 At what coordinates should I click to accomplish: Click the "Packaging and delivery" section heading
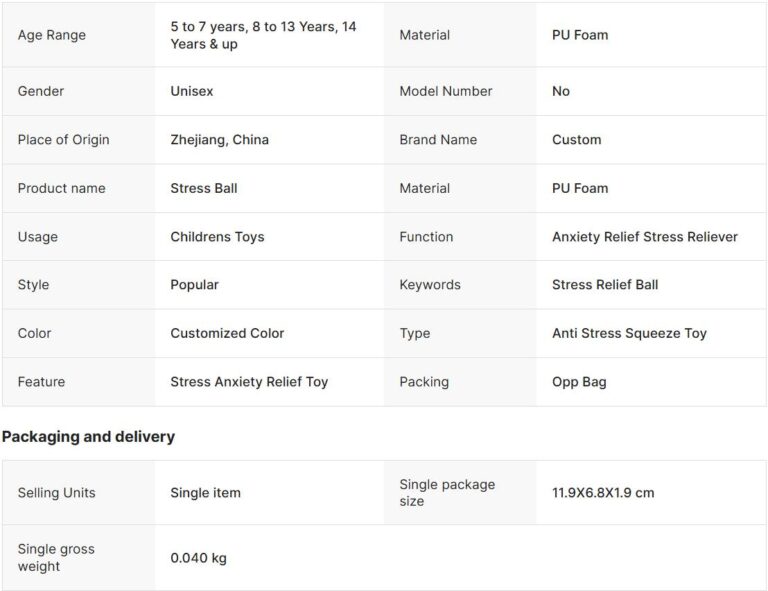(88, 437)
